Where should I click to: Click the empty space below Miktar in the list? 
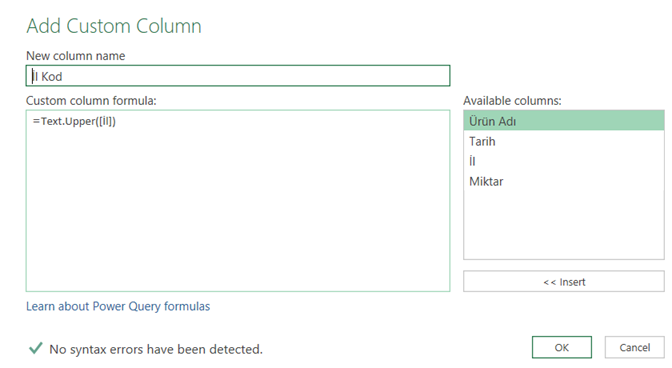[x=564, y=225]
